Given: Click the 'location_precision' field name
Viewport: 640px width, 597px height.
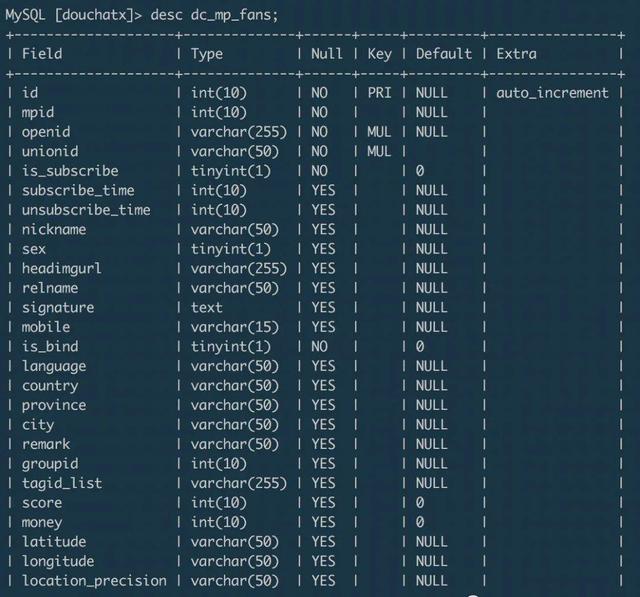Looking at the screenshot, I should click(94, 580).
